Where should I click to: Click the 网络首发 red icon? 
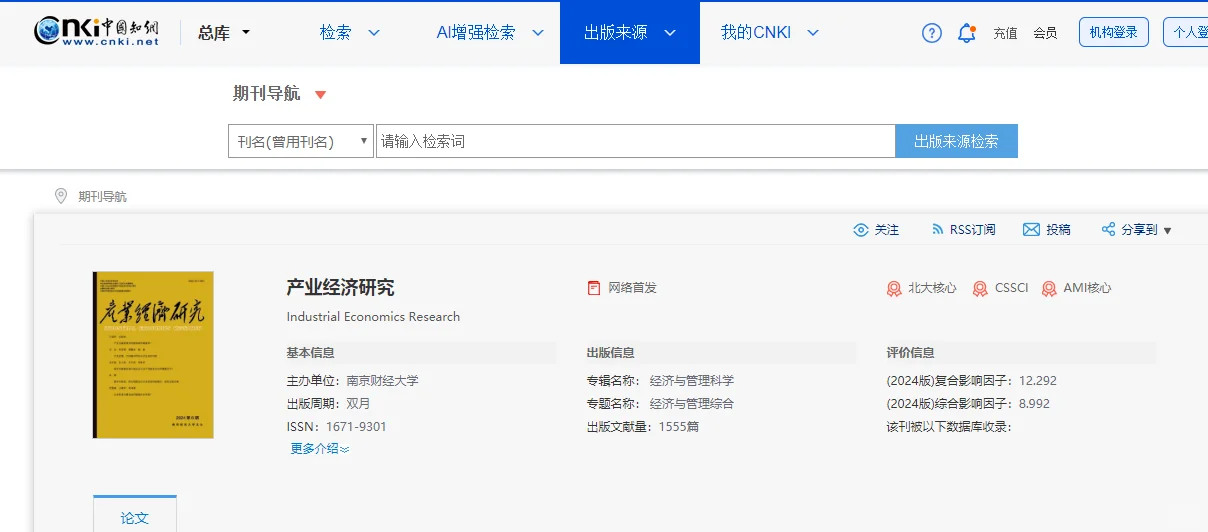tap(594, 288)
